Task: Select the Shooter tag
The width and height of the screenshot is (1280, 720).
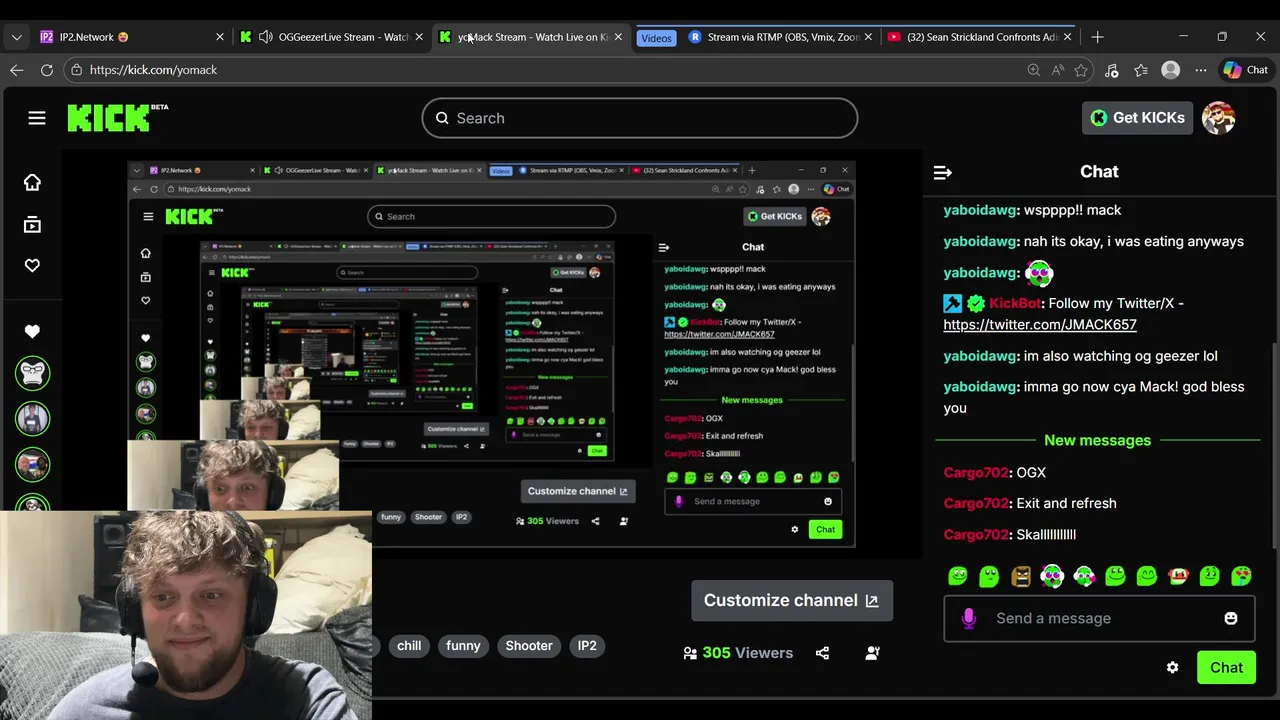Action: point(529,646)
